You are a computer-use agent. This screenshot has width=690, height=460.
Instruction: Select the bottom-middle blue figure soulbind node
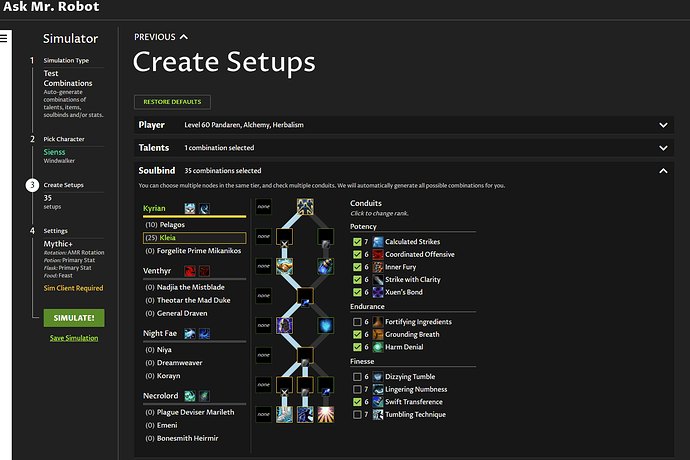(x=305, y=414)
